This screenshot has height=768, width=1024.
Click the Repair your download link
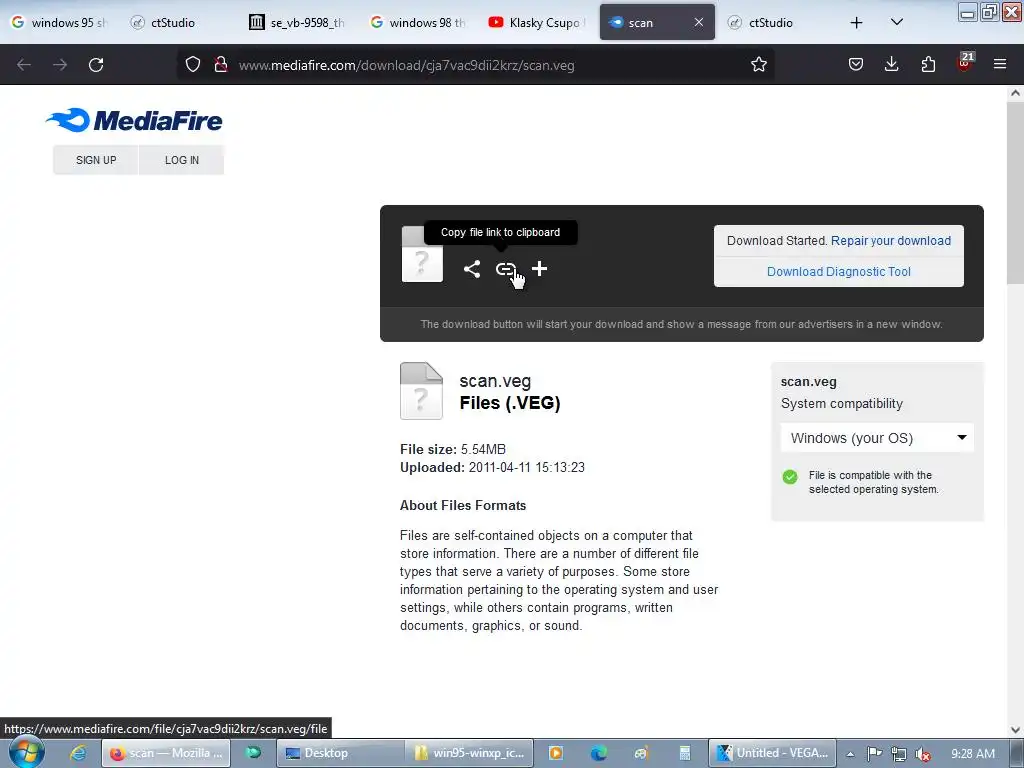tap(891, 240)
